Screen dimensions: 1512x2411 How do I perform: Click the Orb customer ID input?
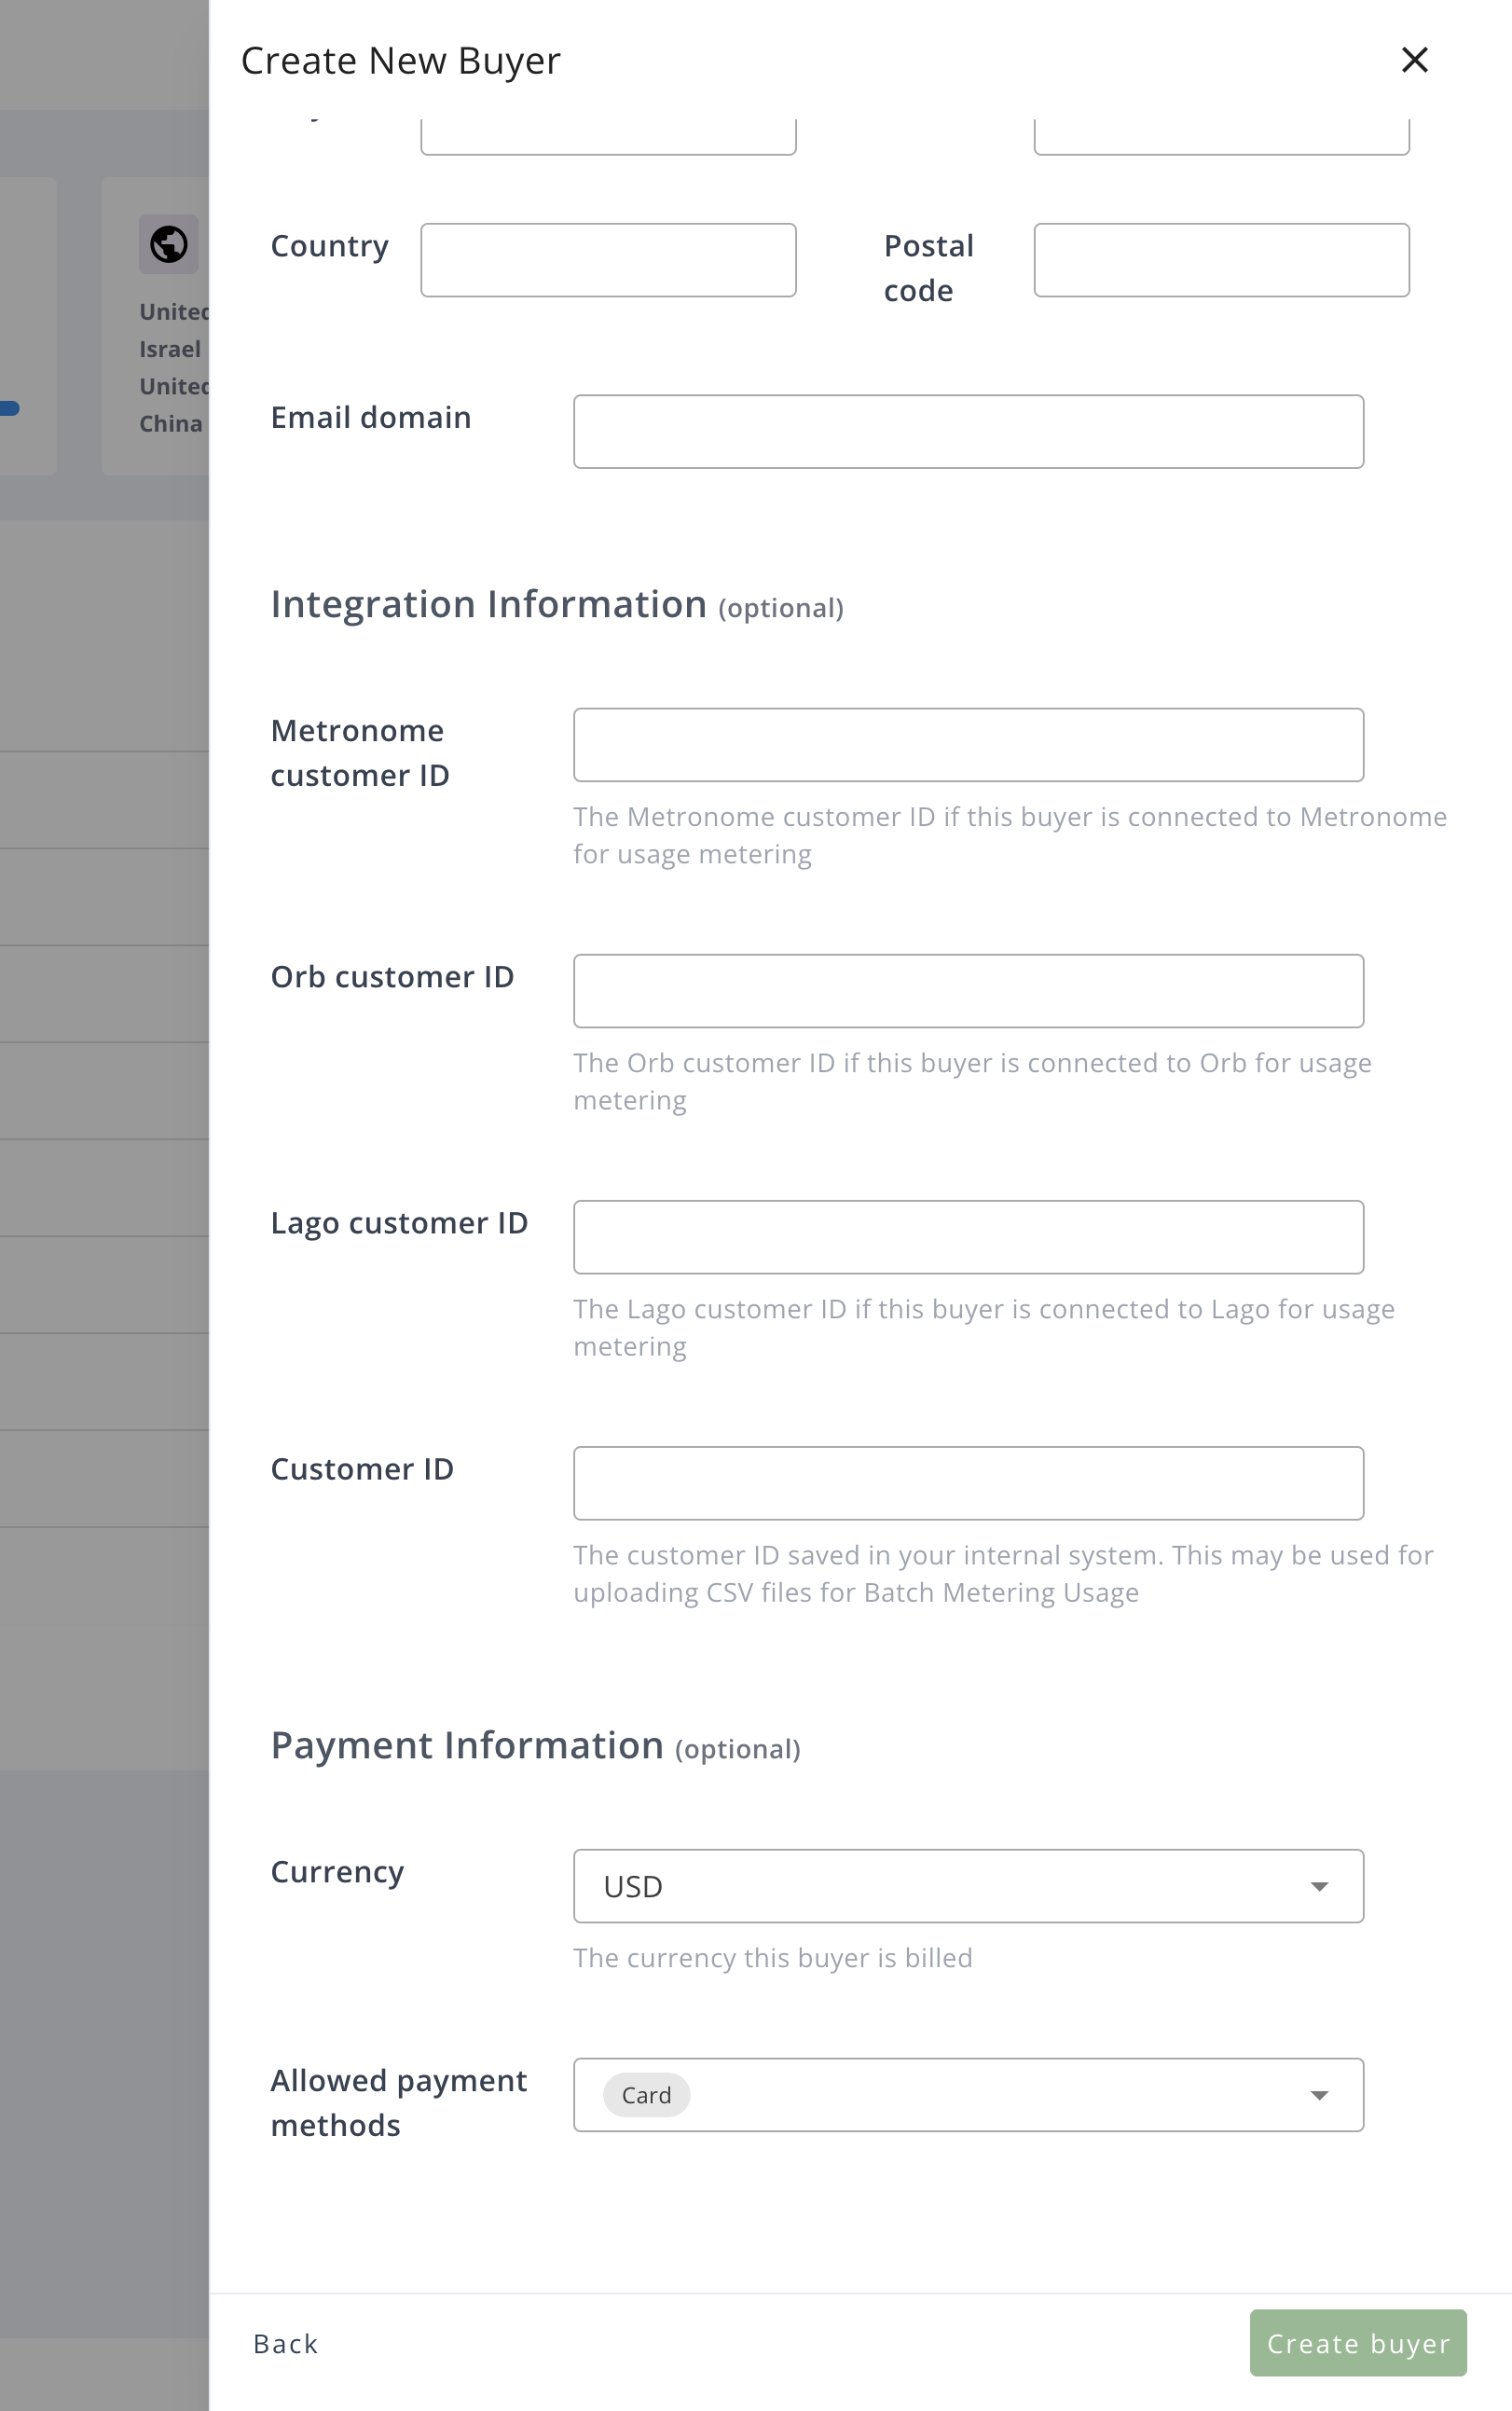(968, 991)
